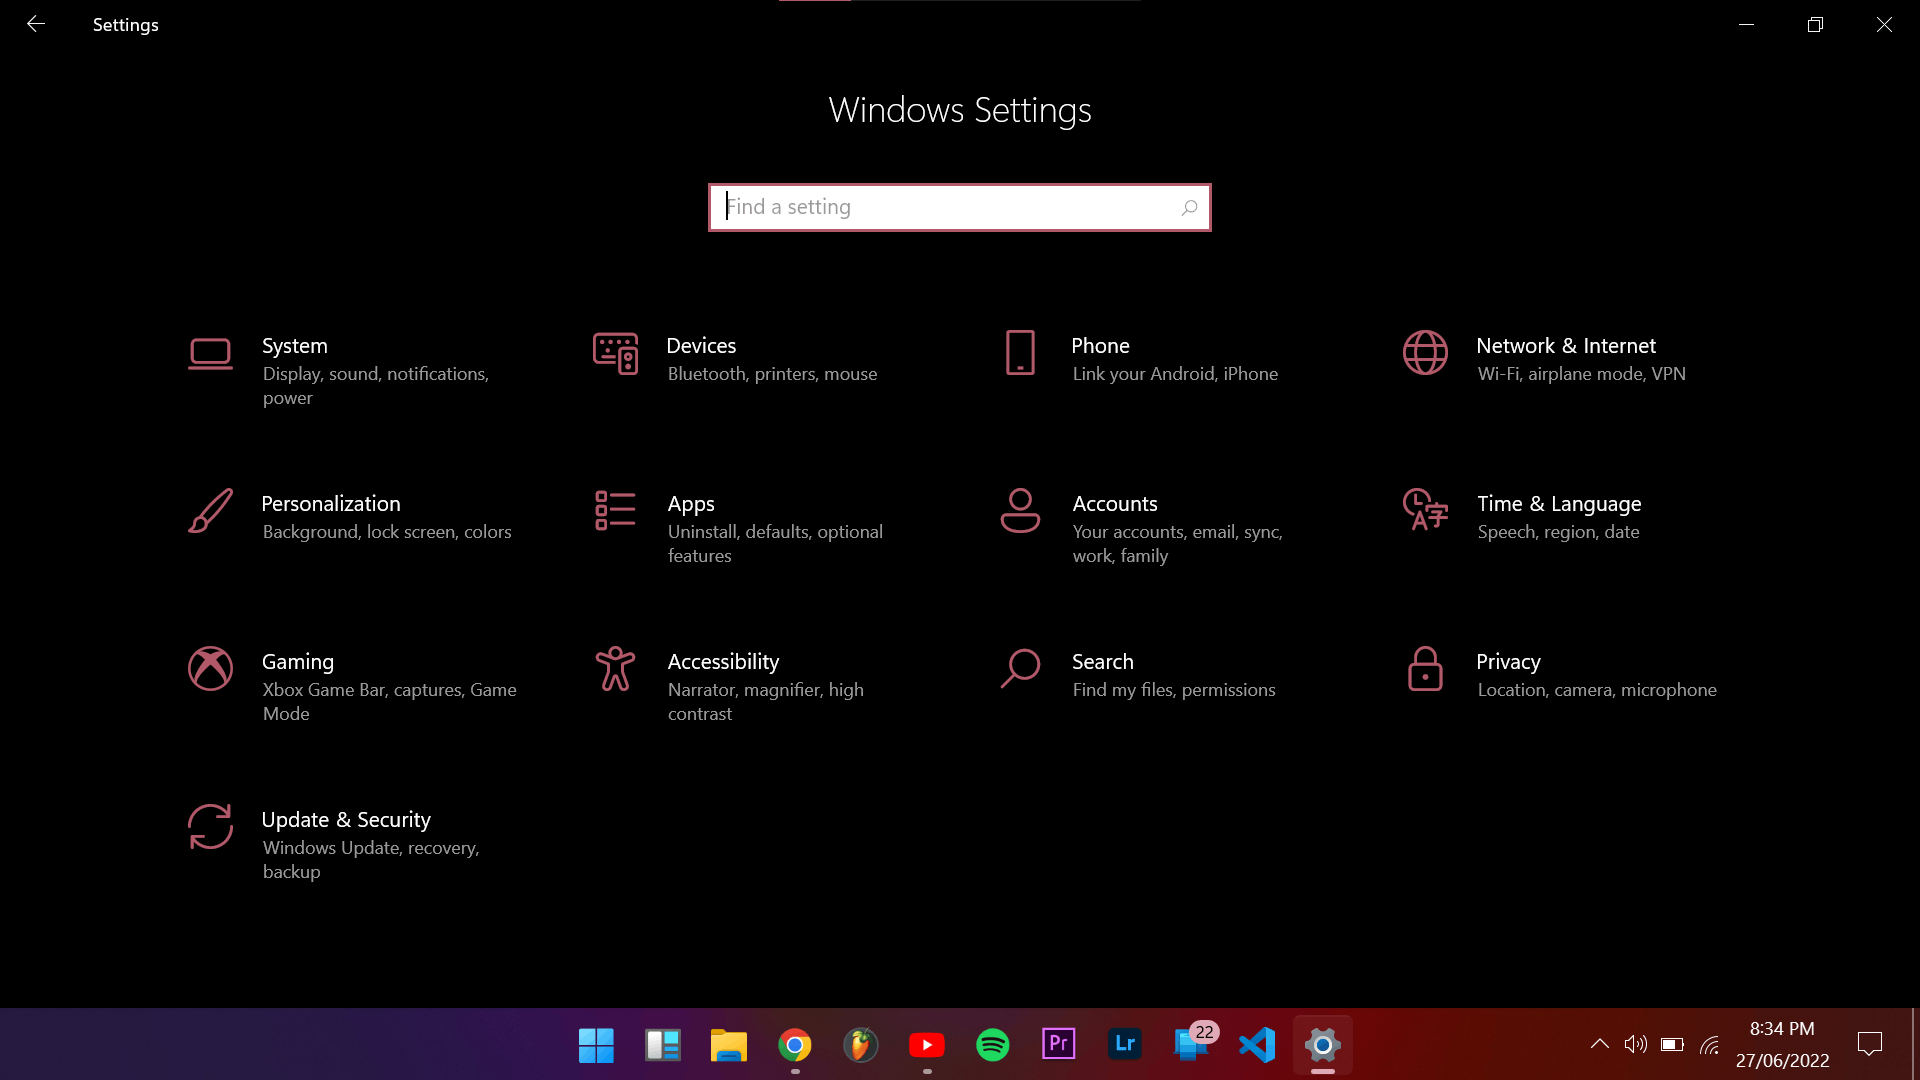Open Google Chrome from the taskbar
The width and height of the screenshot is (1920, 1080).
click(795, 1045)
